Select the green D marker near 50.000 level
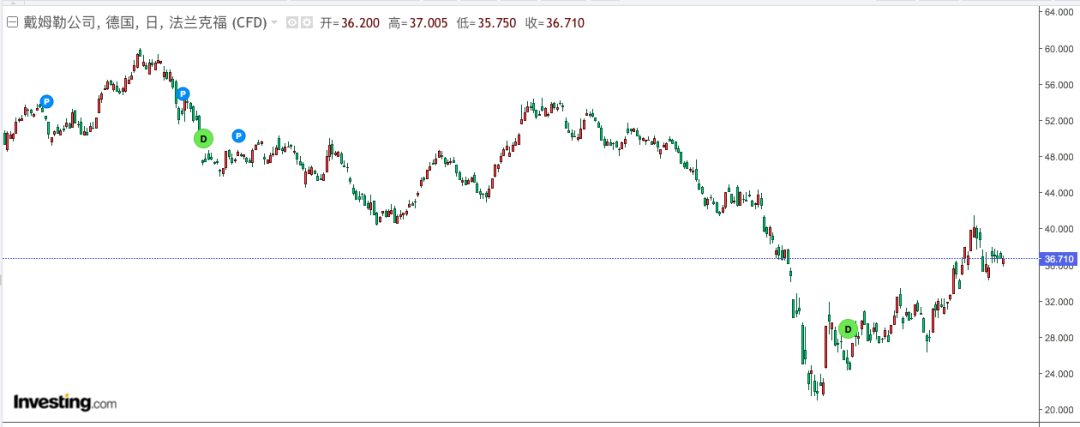1080x427 pixels. click(202, 139)
